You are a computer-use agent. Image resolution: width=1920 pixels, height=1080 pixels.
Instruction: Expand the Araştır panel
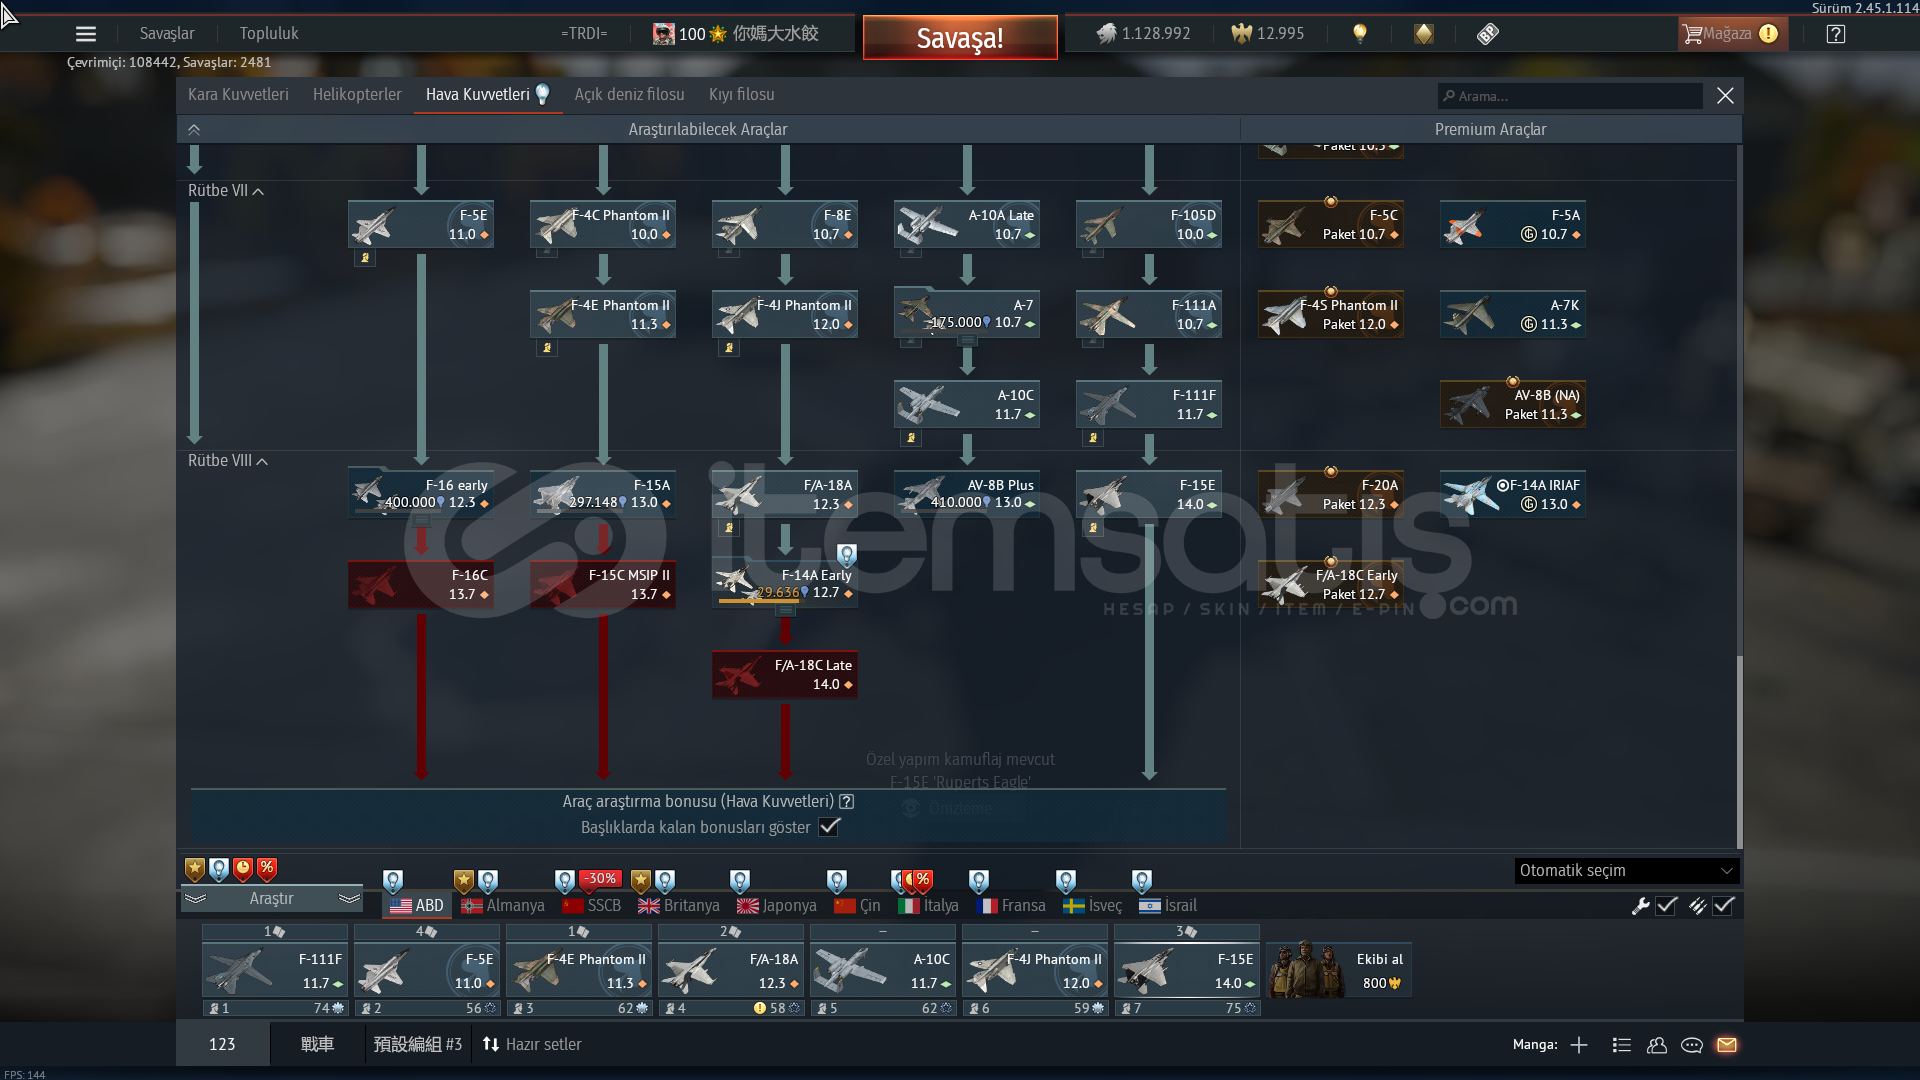[x=271, y=899]
